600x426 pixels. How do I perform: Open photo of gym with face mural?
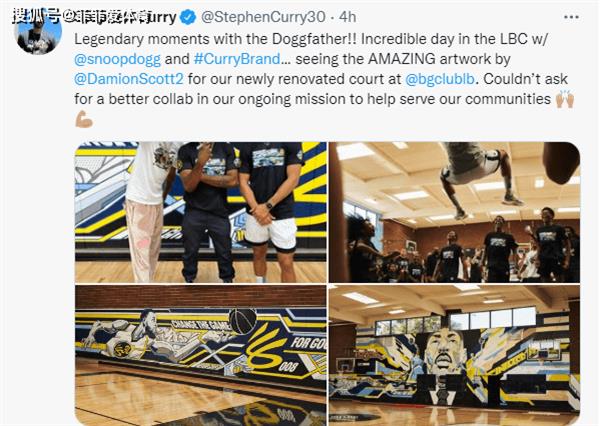tap(455, 355)
